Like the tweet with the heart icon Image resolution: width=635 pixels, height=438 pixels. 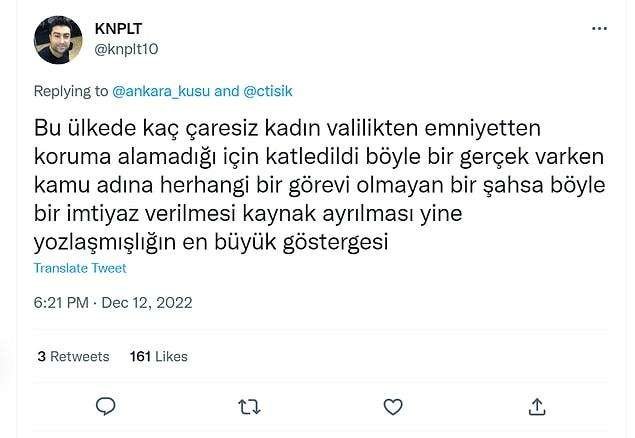point(393,405)
